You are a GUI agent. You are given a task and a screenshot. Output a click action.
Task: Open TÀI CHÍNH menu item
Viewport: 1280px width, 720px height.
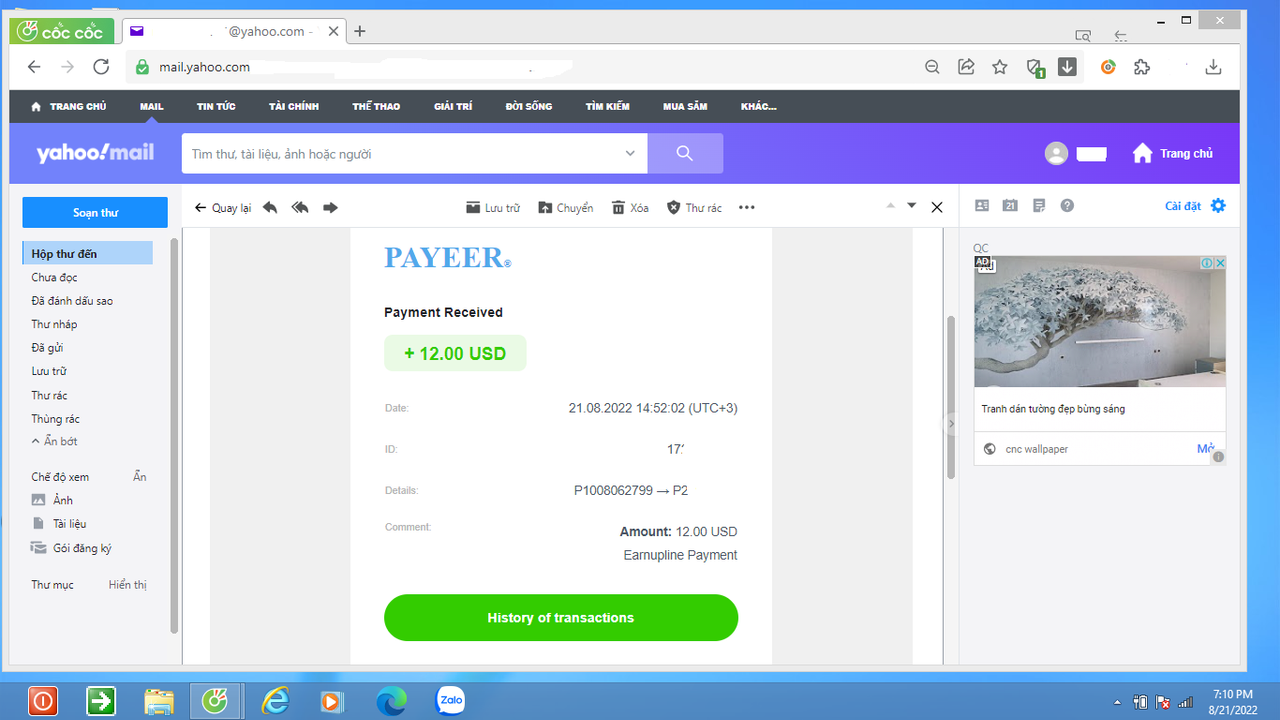click(294, 106)
